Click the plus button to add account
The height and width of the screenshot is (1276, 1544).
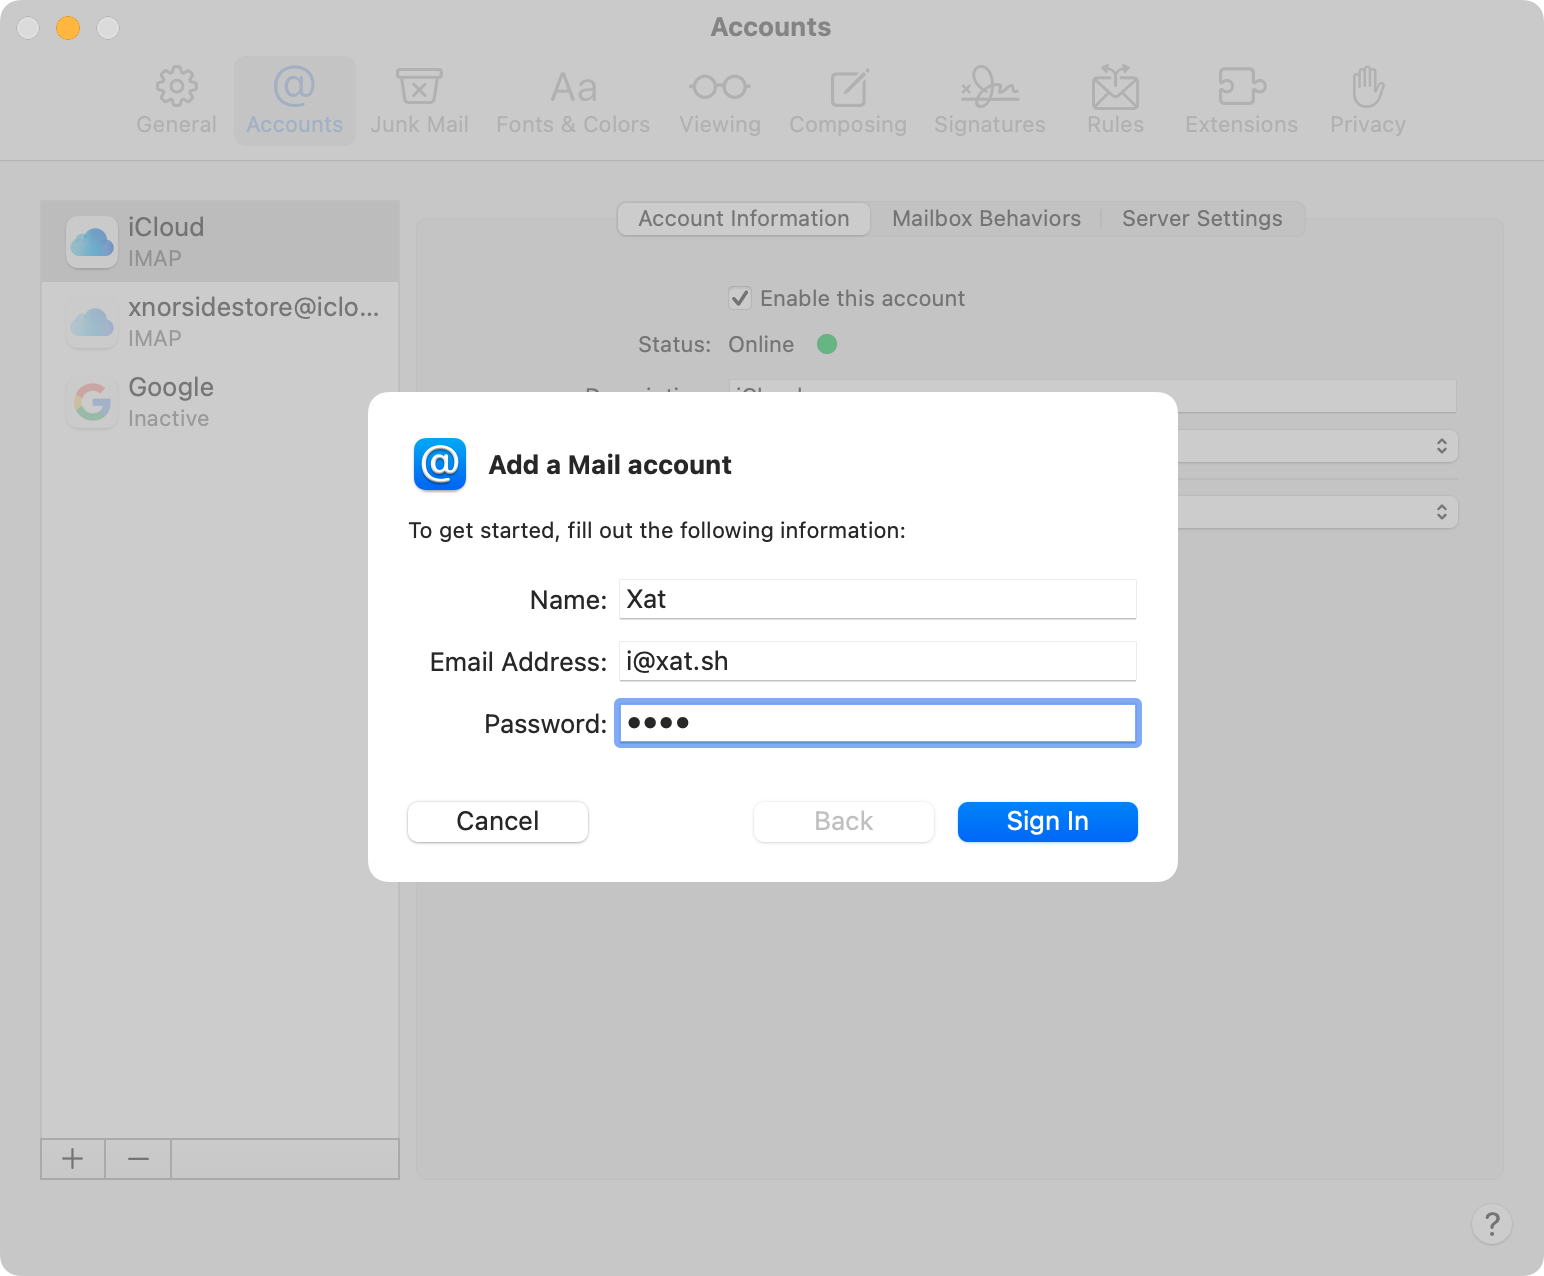(x=72, y=1159)
